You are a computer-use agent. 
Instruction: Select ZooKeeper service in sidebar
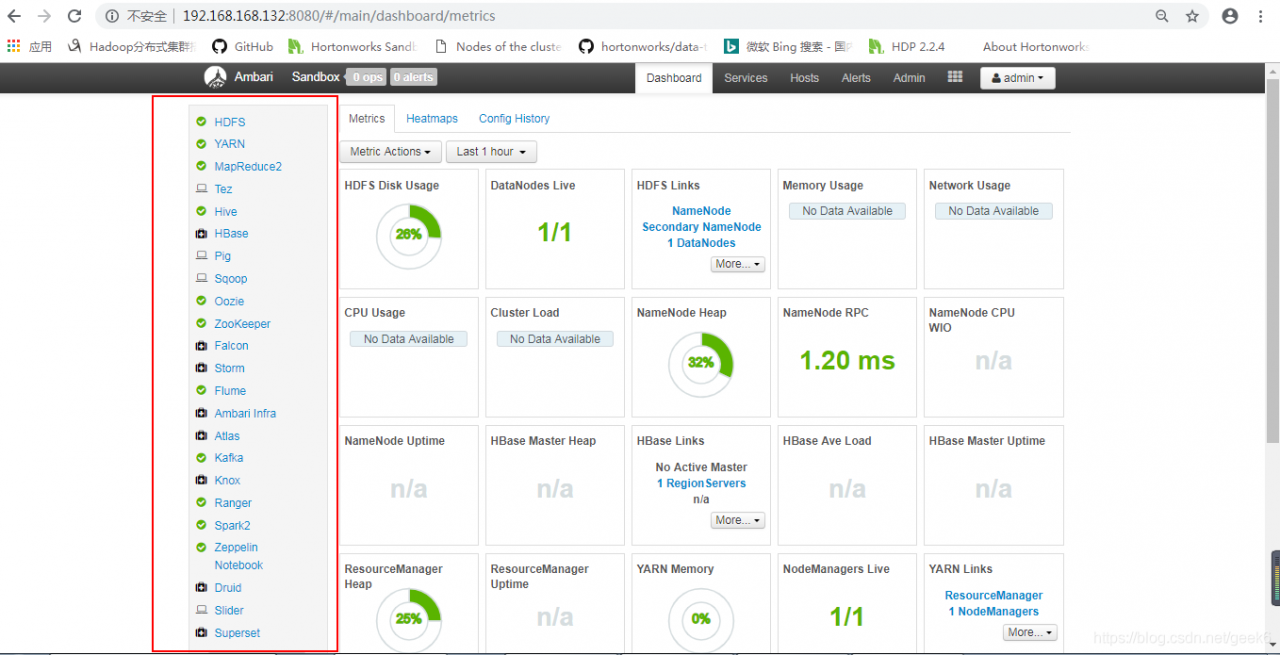coord(242,324)
